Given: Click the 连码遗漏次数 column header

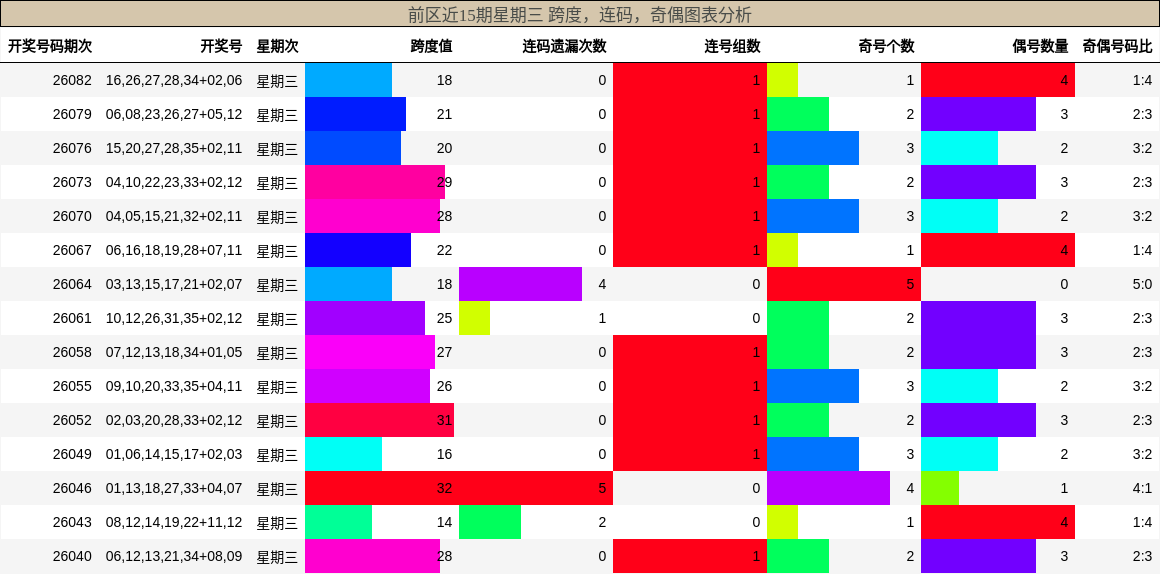Looking at the screenshot, I should [x=564, y=46].
